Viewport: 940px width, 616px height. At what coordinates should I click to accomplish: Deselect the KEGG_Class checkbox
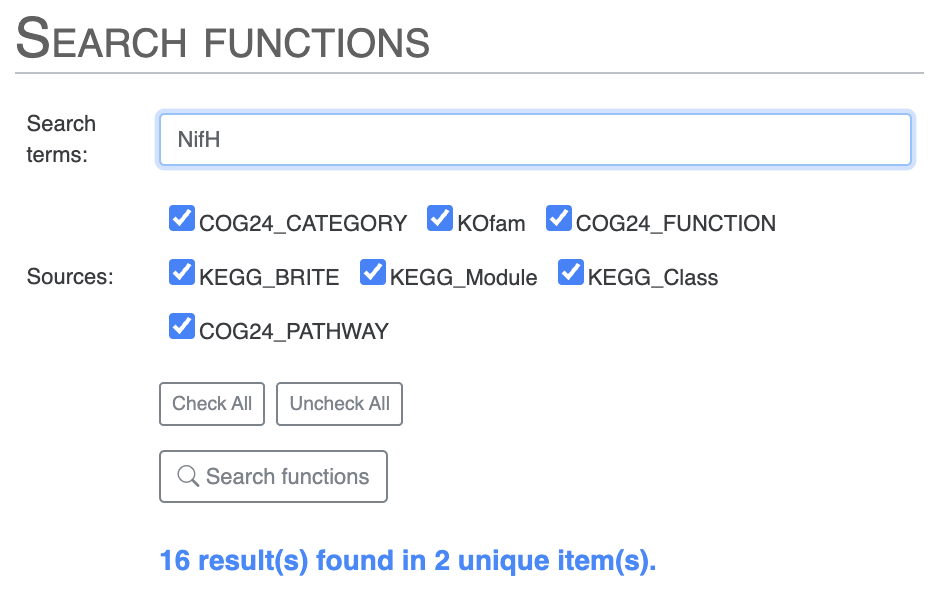(571, 273)
